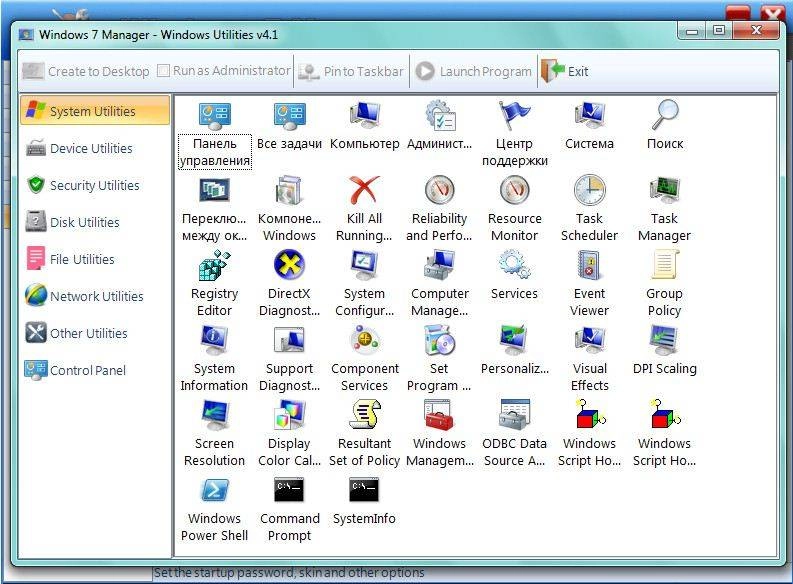Click Pin to Taskbar button

tap(351, 71)
